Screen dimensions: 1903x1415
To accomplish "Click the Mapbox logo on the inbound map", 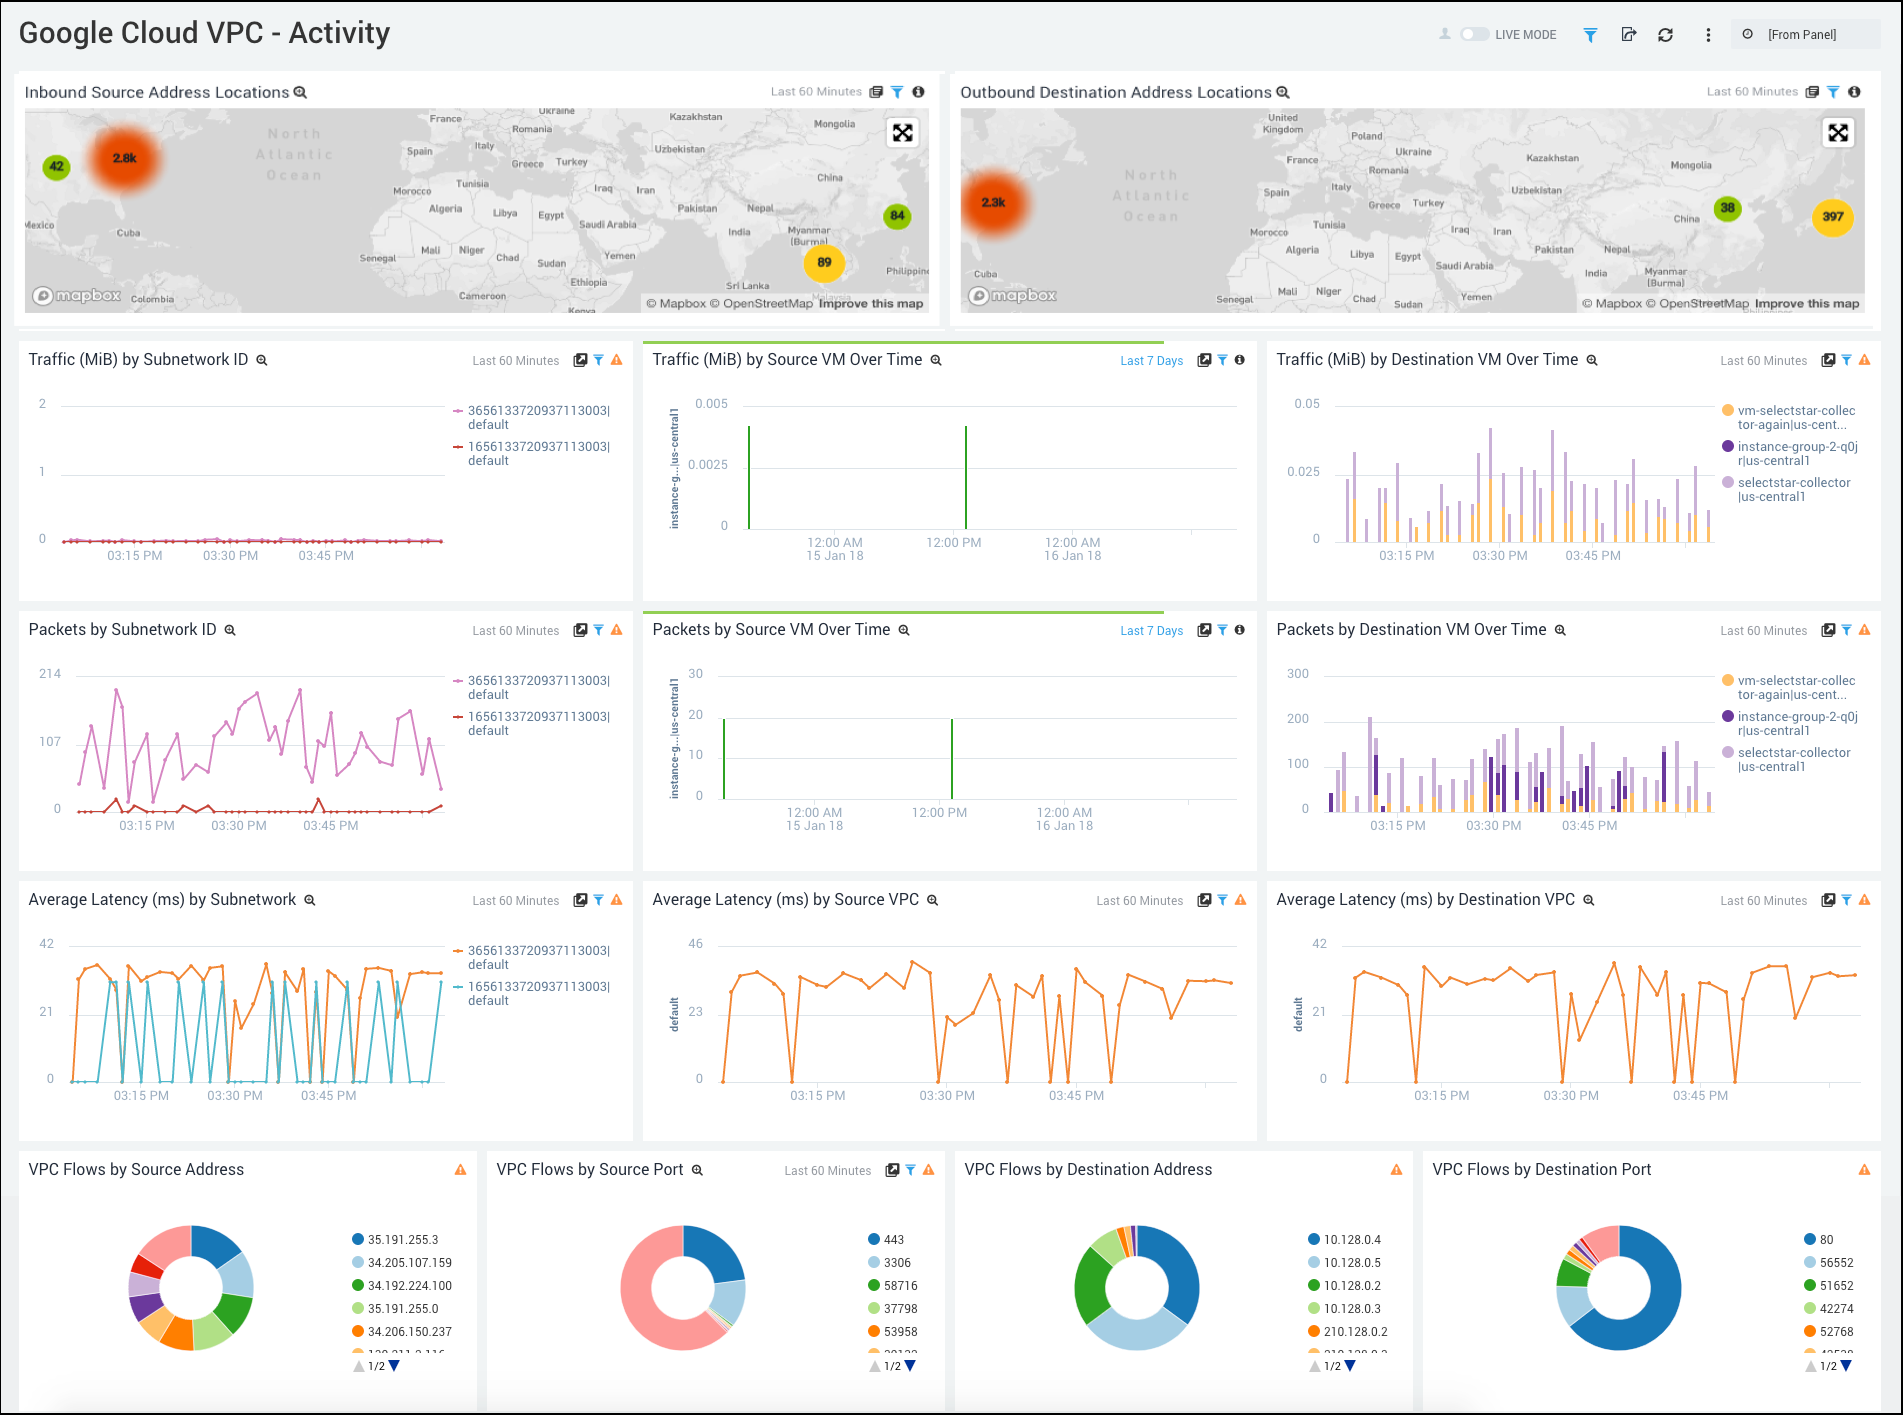I will pyautogui.click(x=78, y=294).
